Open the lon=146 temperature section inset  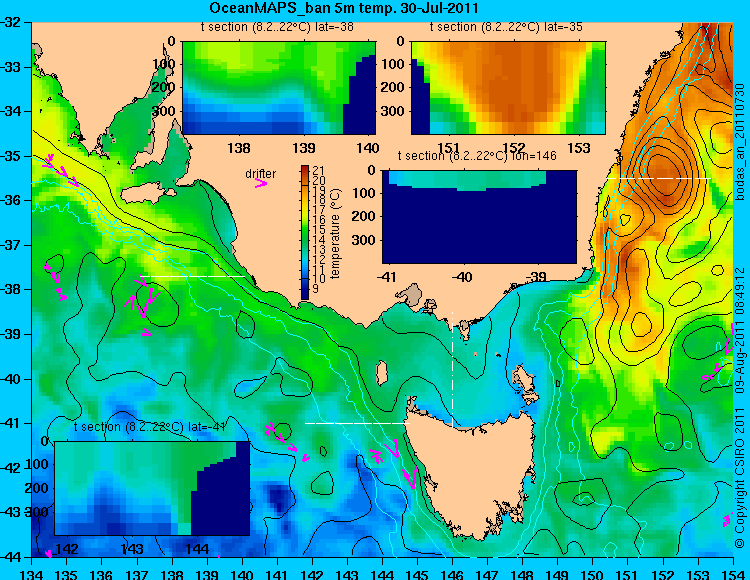(479, 217)
